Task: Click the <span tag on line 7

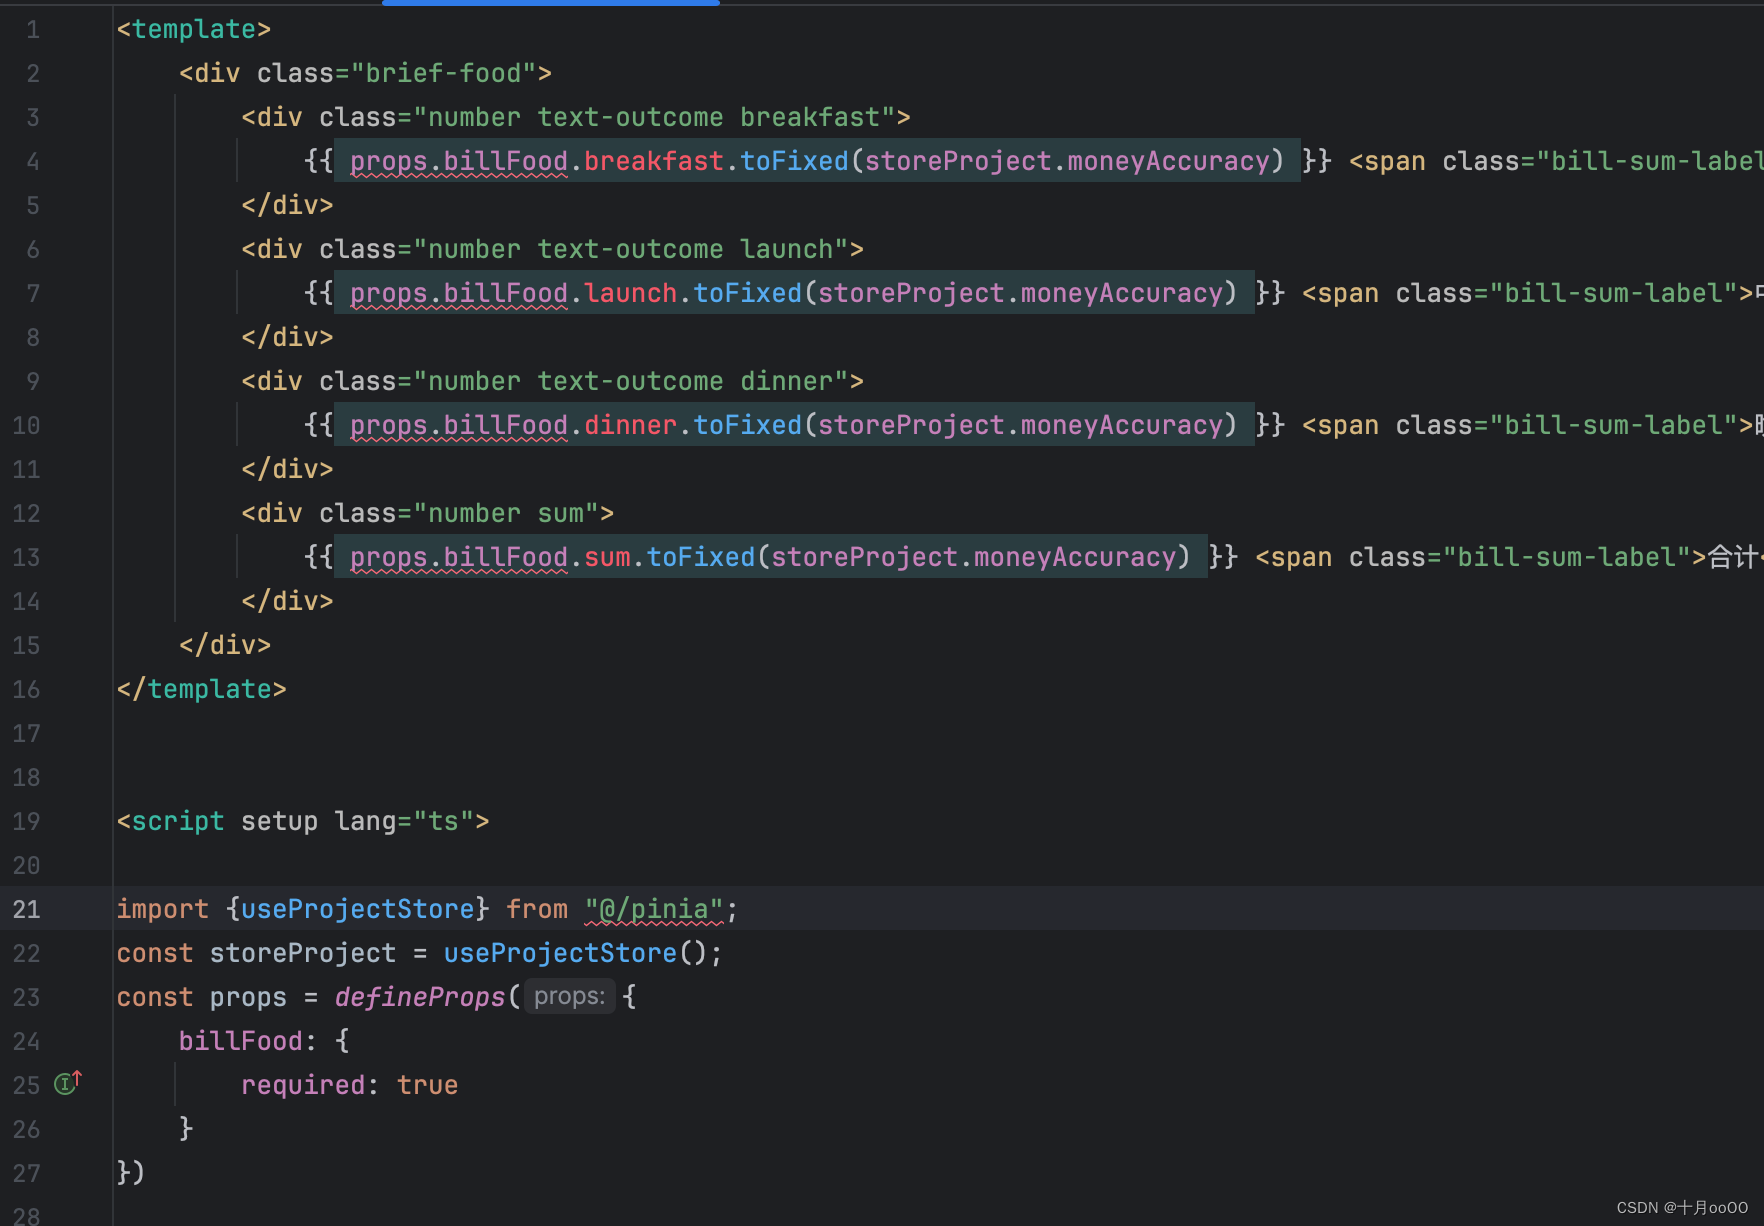Action: (x=1340, y=293)
